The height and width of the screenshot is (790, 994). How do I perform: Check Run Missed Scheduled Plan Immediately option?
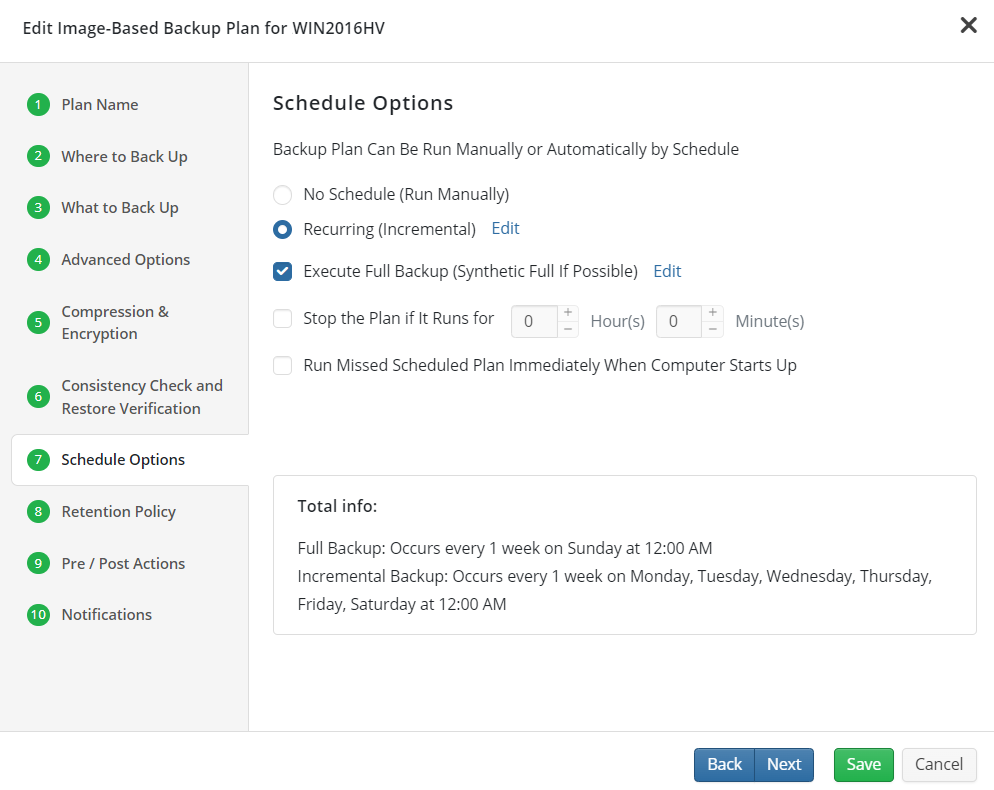pos(282,366)
